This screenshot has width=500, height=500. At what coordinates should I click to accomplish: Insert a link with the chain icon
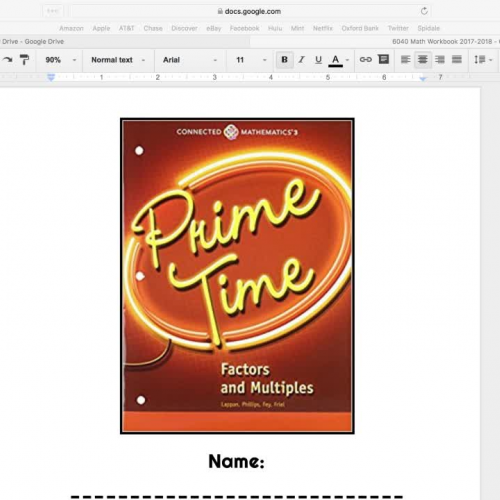[366, 60]
